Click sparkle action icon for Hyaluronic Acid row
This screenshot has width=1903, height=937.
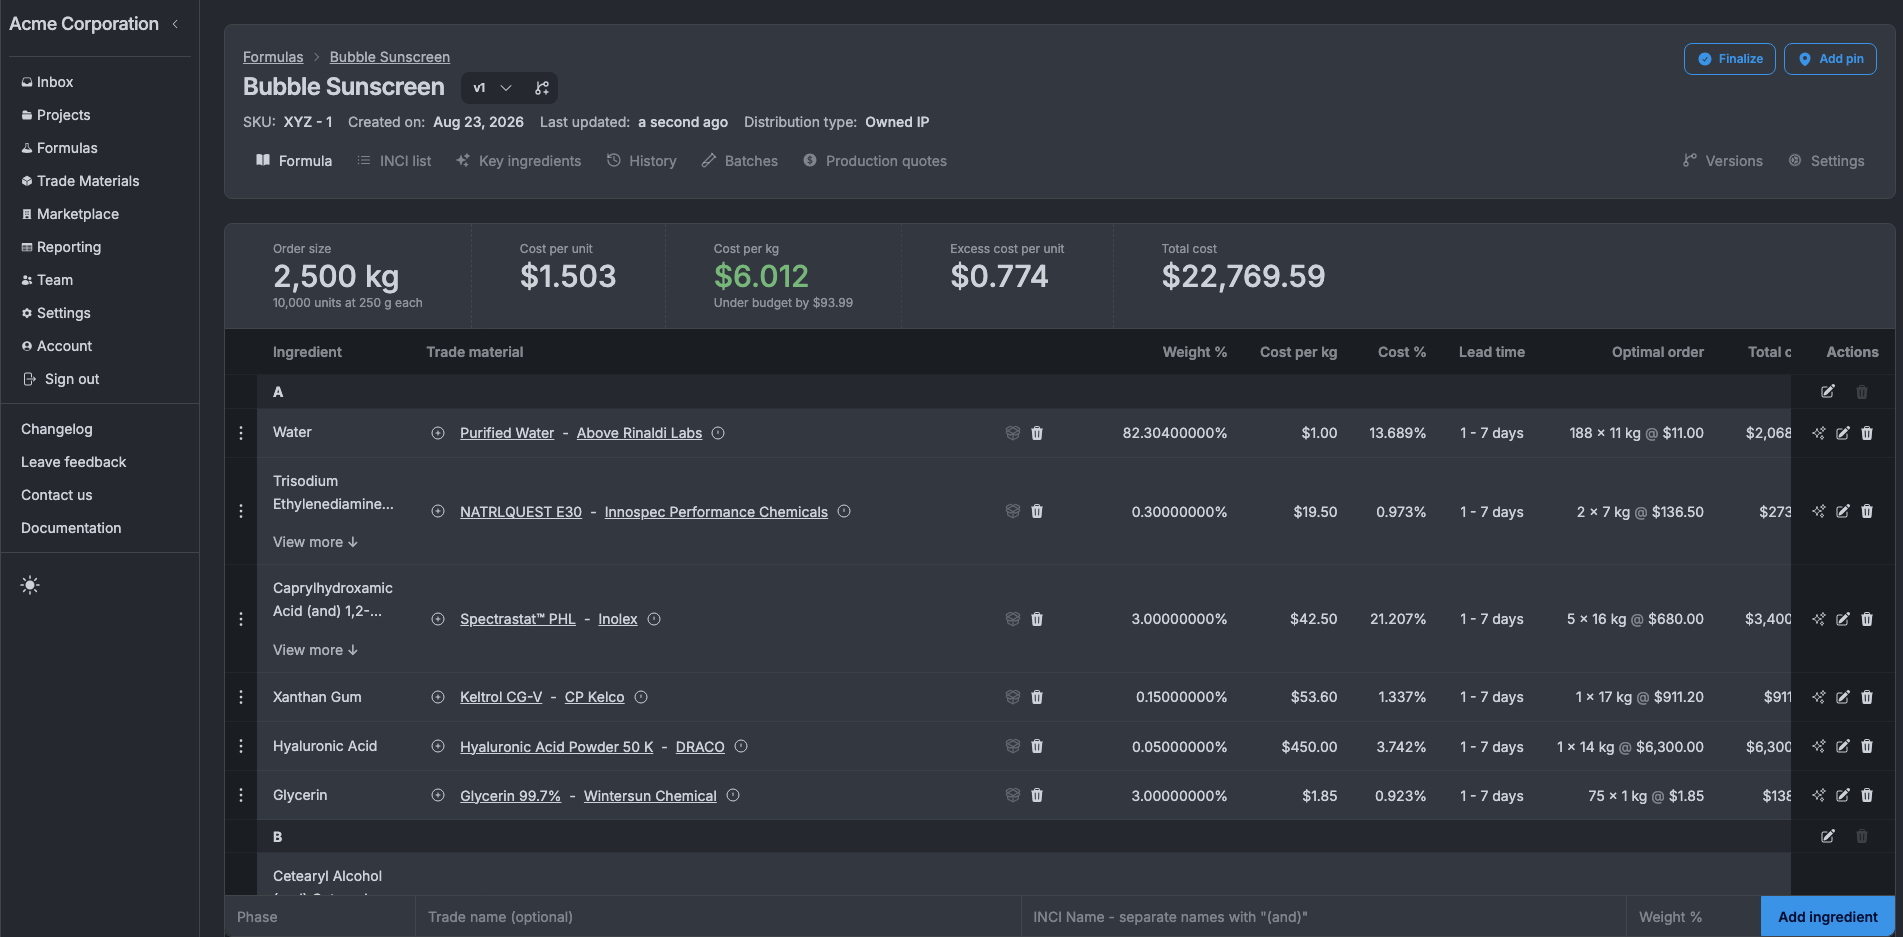click(x=1819, y=746)
